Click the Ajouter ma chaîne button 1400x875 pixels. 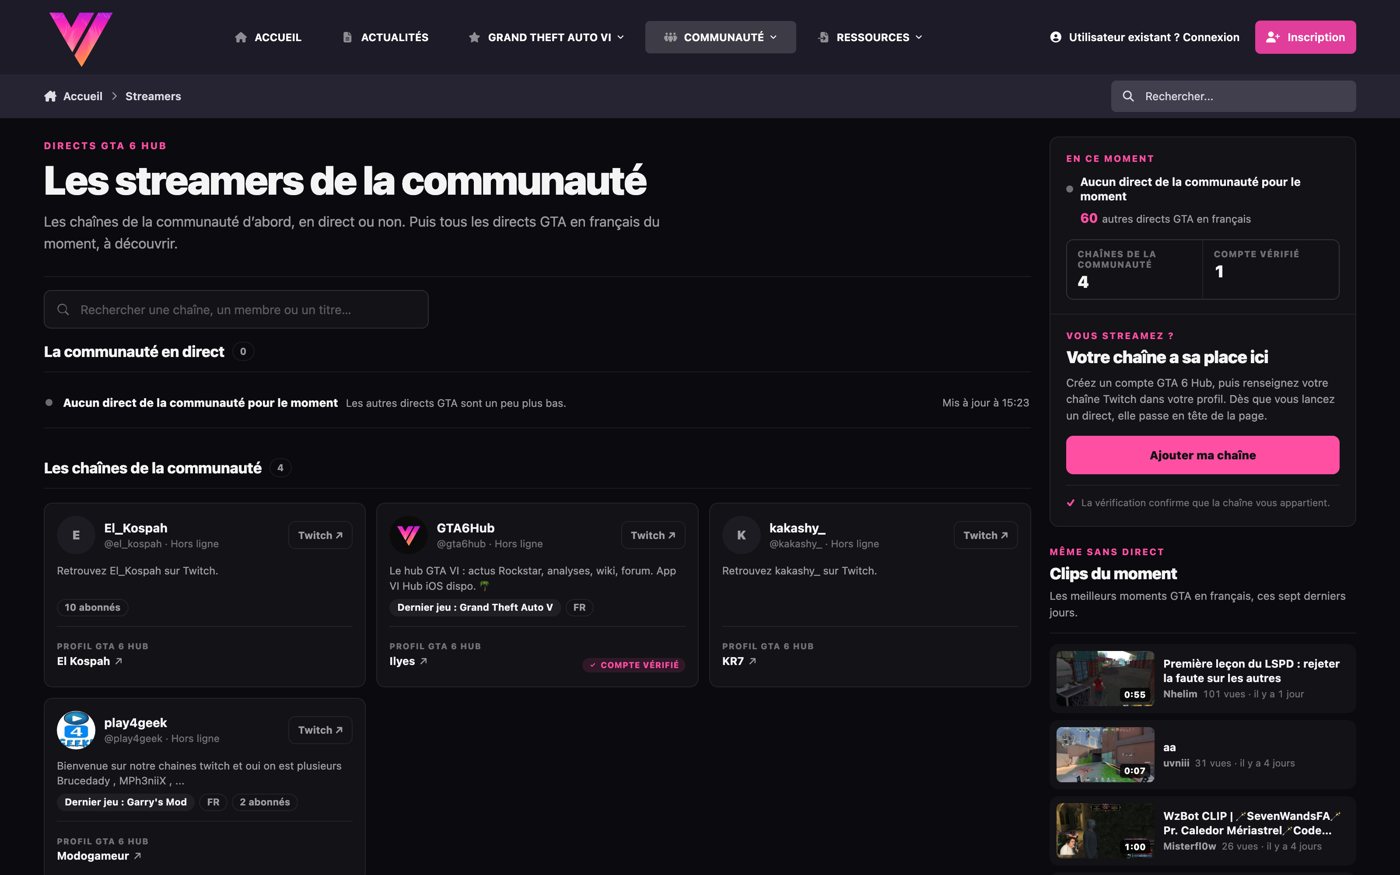coord(1202,455)
